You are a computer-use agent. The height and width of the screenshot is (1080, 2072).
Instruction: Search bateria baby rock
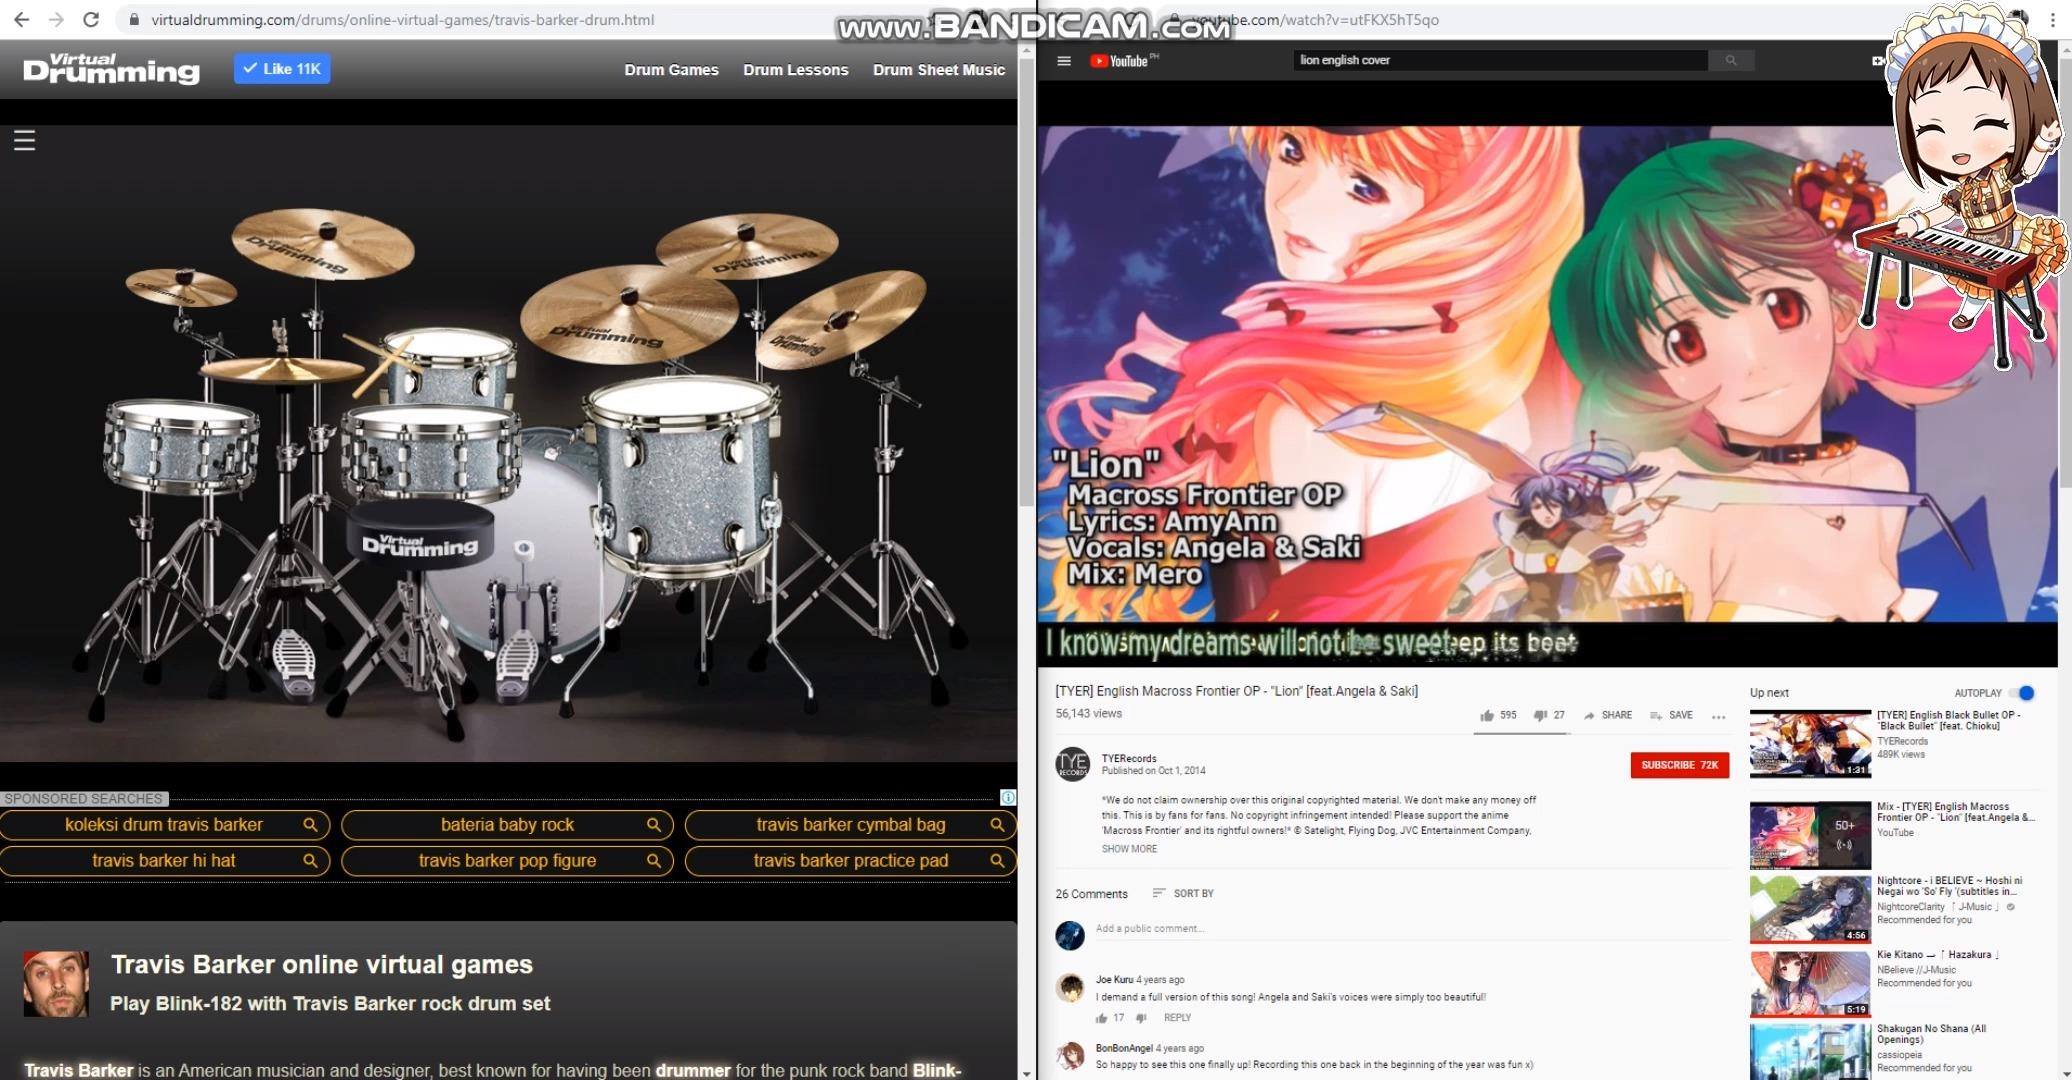point(507,825)
